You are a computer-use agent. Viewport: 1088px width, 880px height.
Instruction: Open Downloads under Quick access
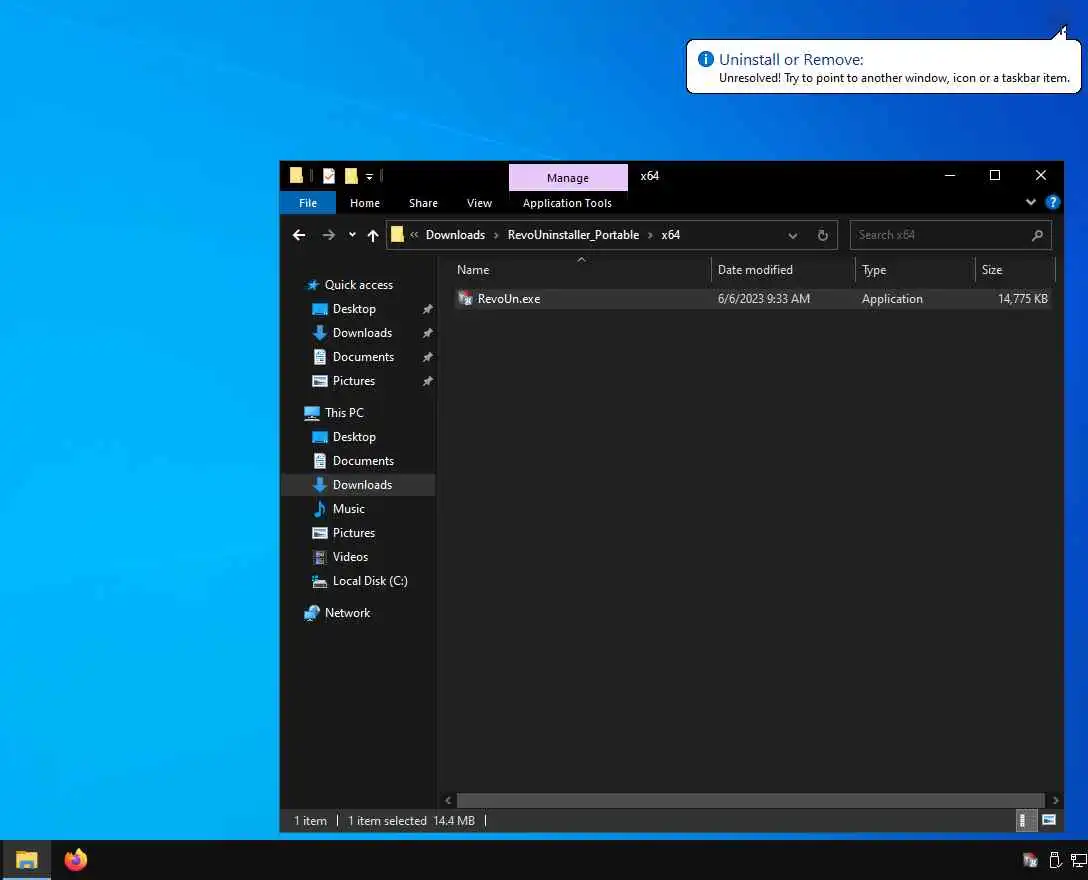coord(362,332)
